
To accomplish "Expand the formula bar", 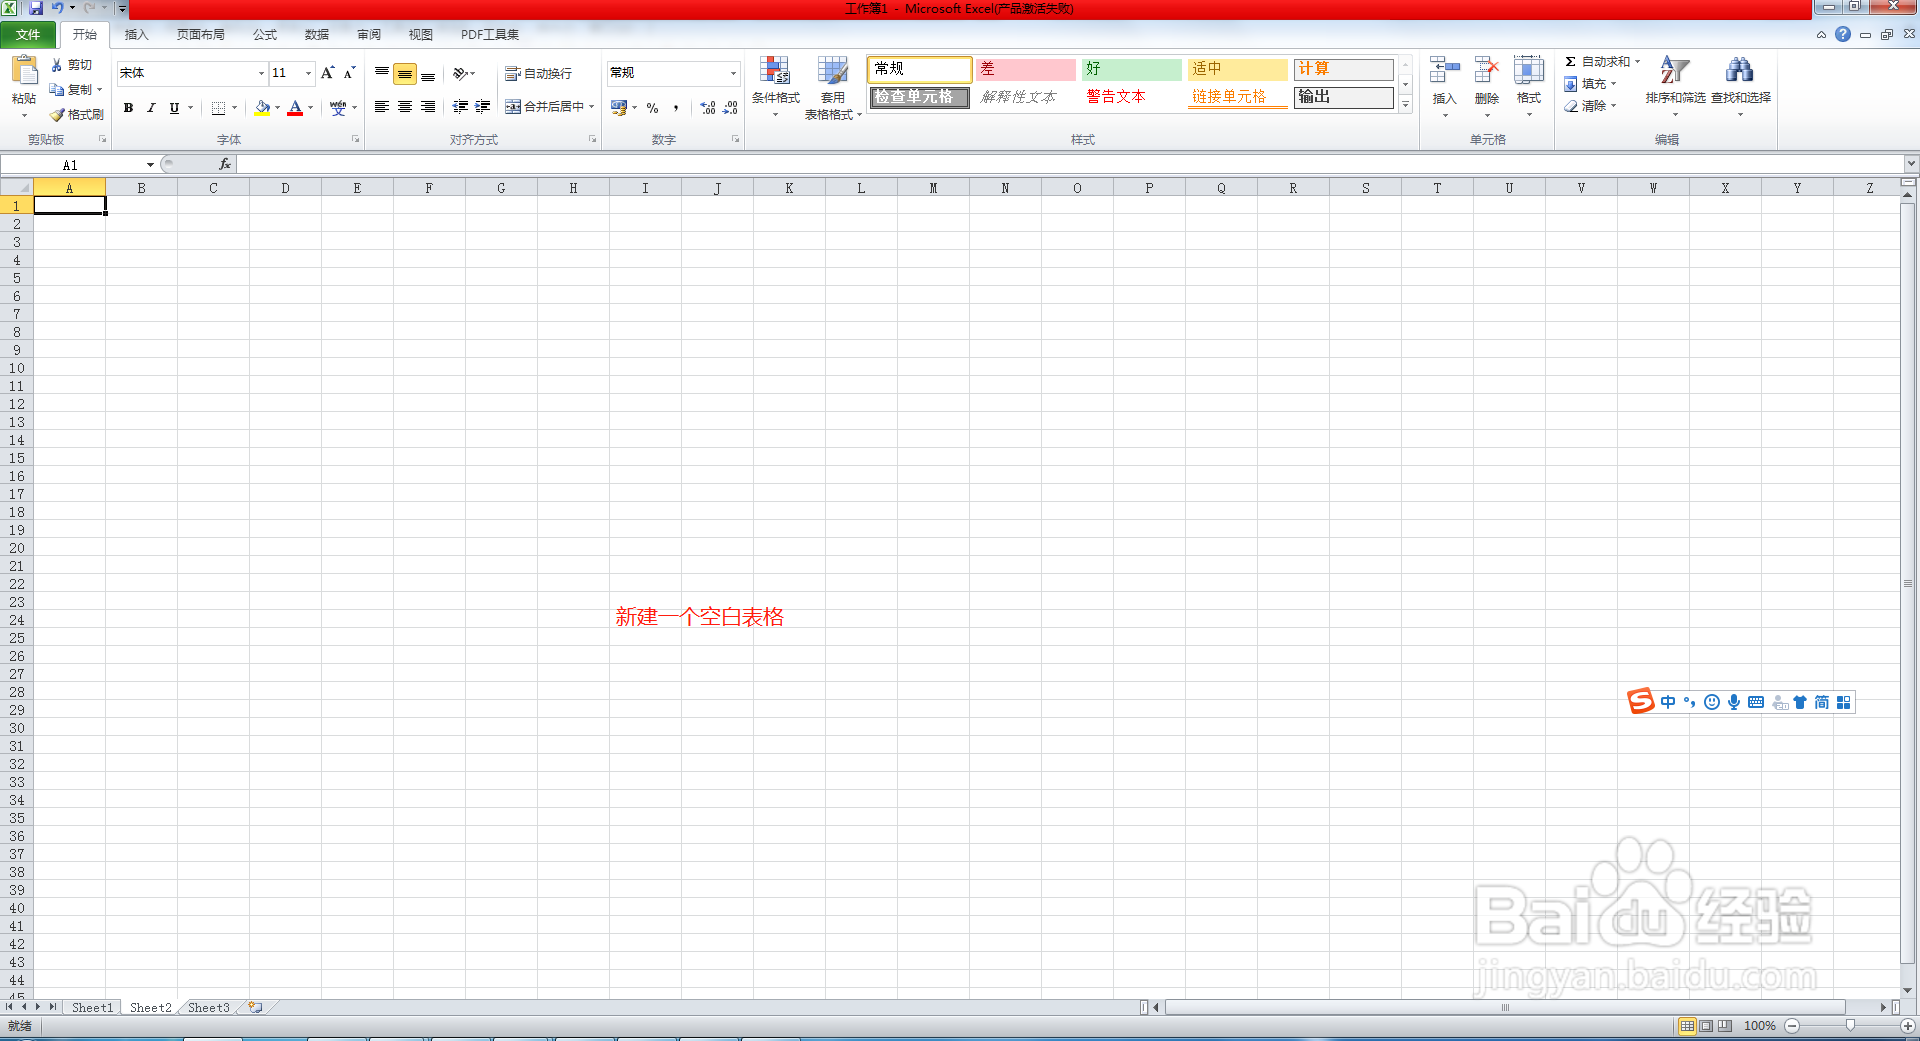I will 1911,164.
